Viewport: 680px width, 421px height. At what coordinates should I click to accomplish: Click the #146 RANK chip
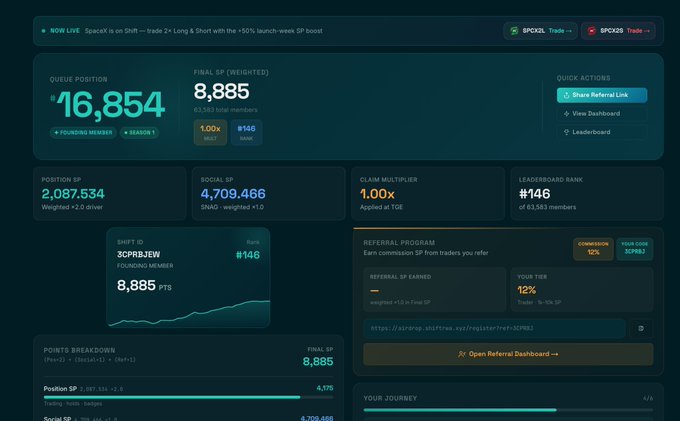point(246,132)
